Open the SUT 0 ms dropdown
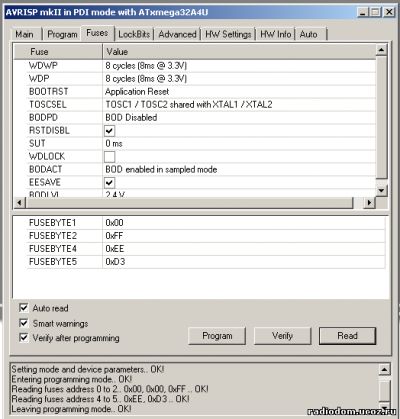The image size is (400, 419). [239, 144]
